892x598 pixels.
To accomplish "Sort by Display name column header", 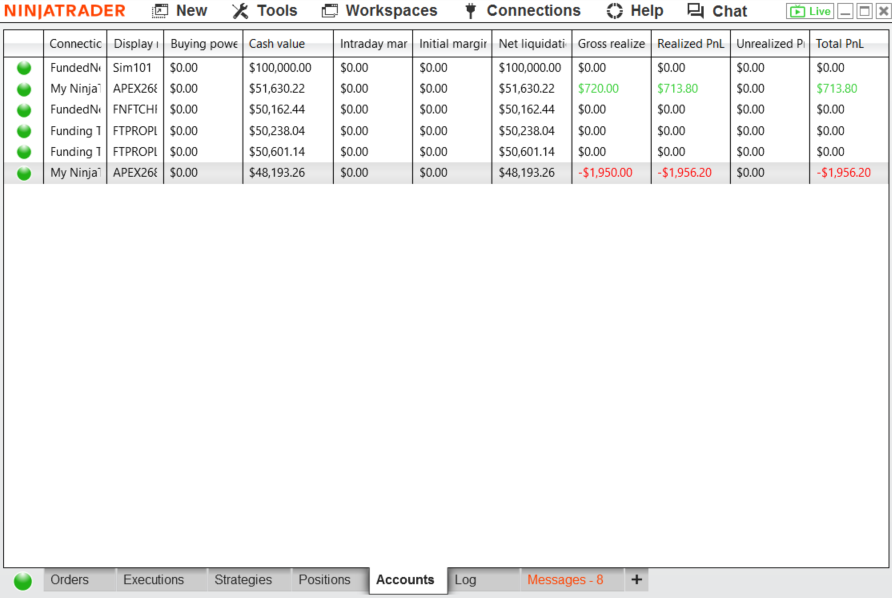I will point(135,44).
